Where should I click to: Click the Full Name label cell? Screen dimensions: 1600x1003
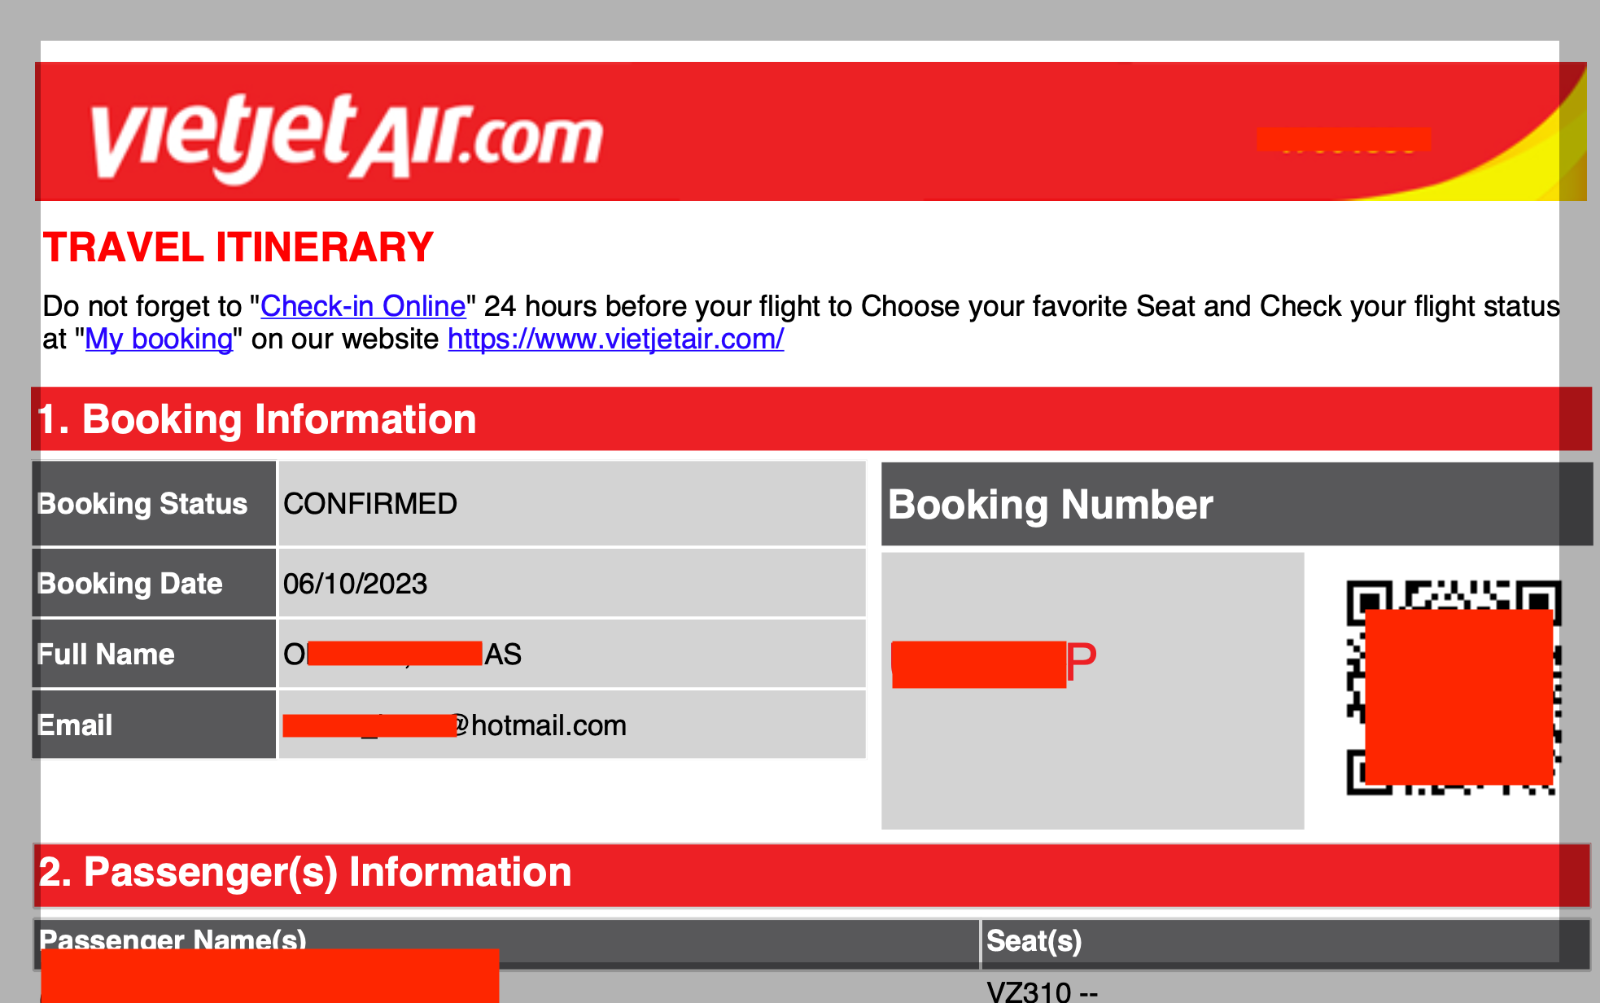point(154,654)
